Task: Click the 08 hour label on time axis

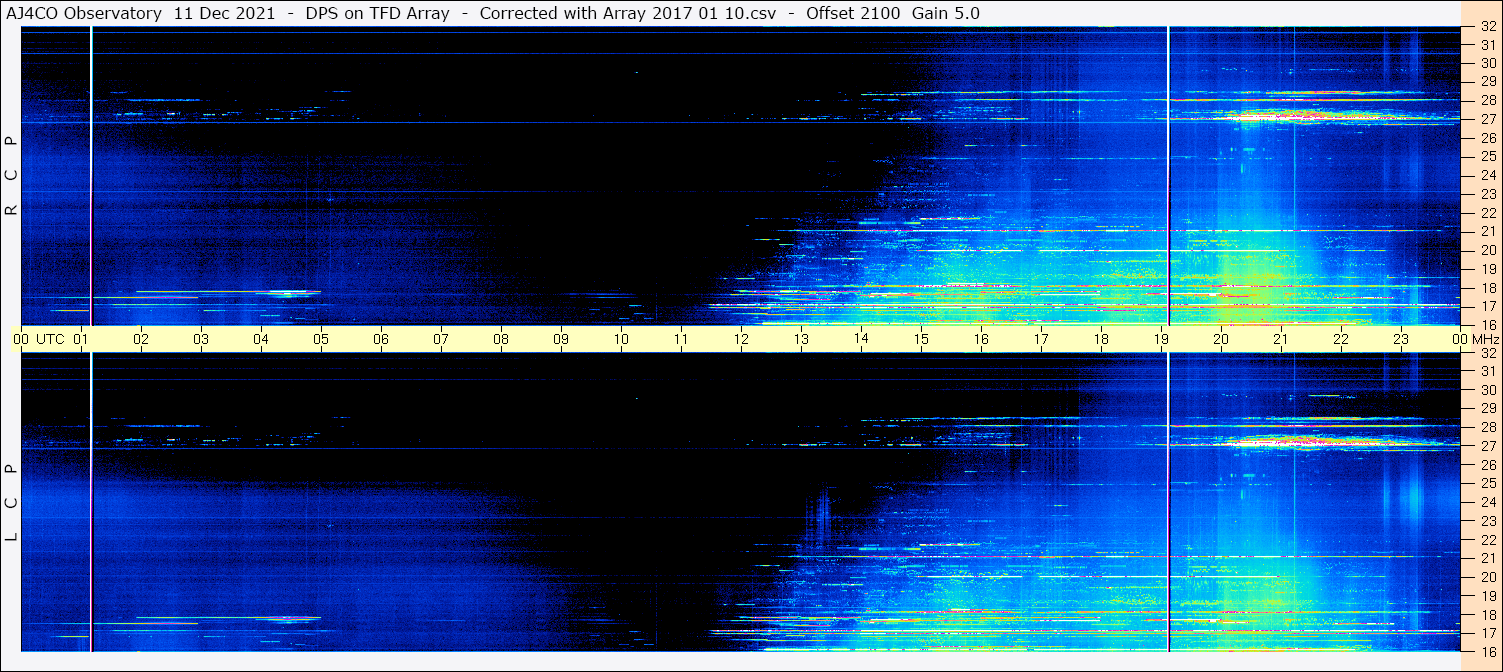Action: coord(501,339)
